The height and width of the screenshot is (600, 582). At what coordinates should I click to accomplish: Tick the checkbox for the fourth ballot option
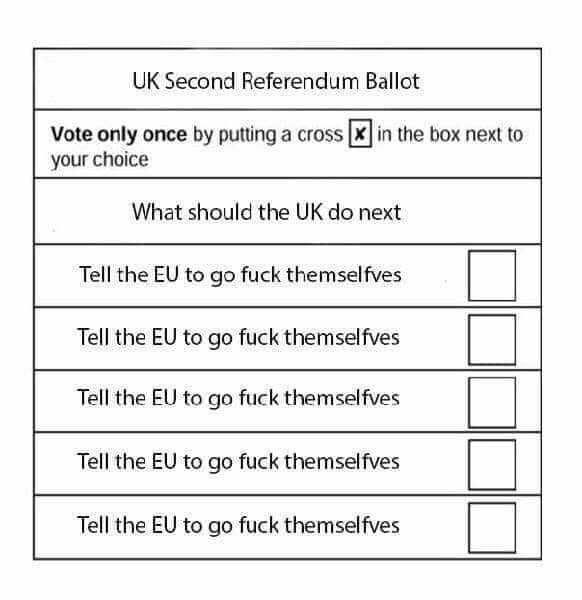(492, 465)
